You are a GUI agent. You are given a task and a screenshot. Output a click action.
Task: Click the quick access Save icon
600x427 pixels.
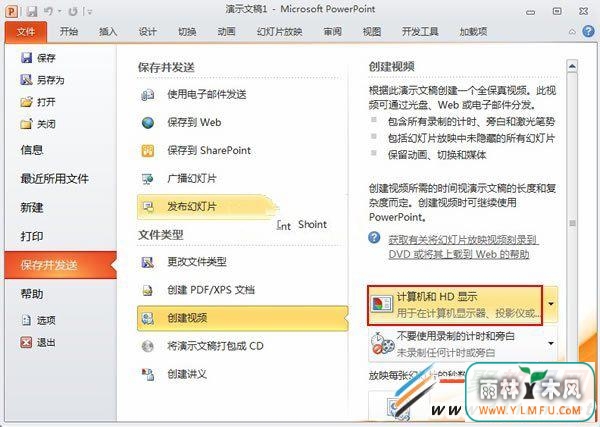coord(32,11)
